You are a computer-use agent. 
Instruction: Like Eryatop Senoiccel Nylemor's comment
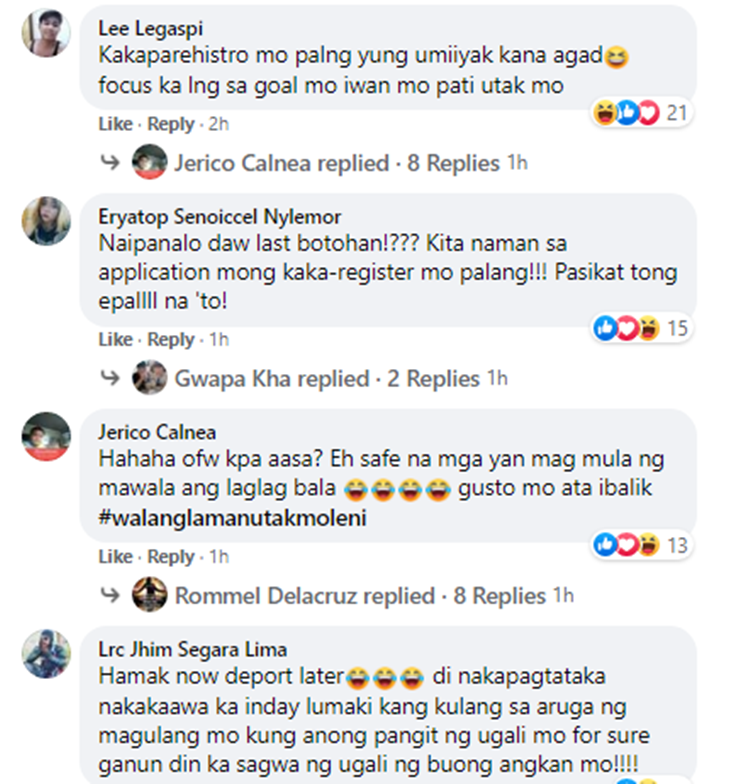116,340
